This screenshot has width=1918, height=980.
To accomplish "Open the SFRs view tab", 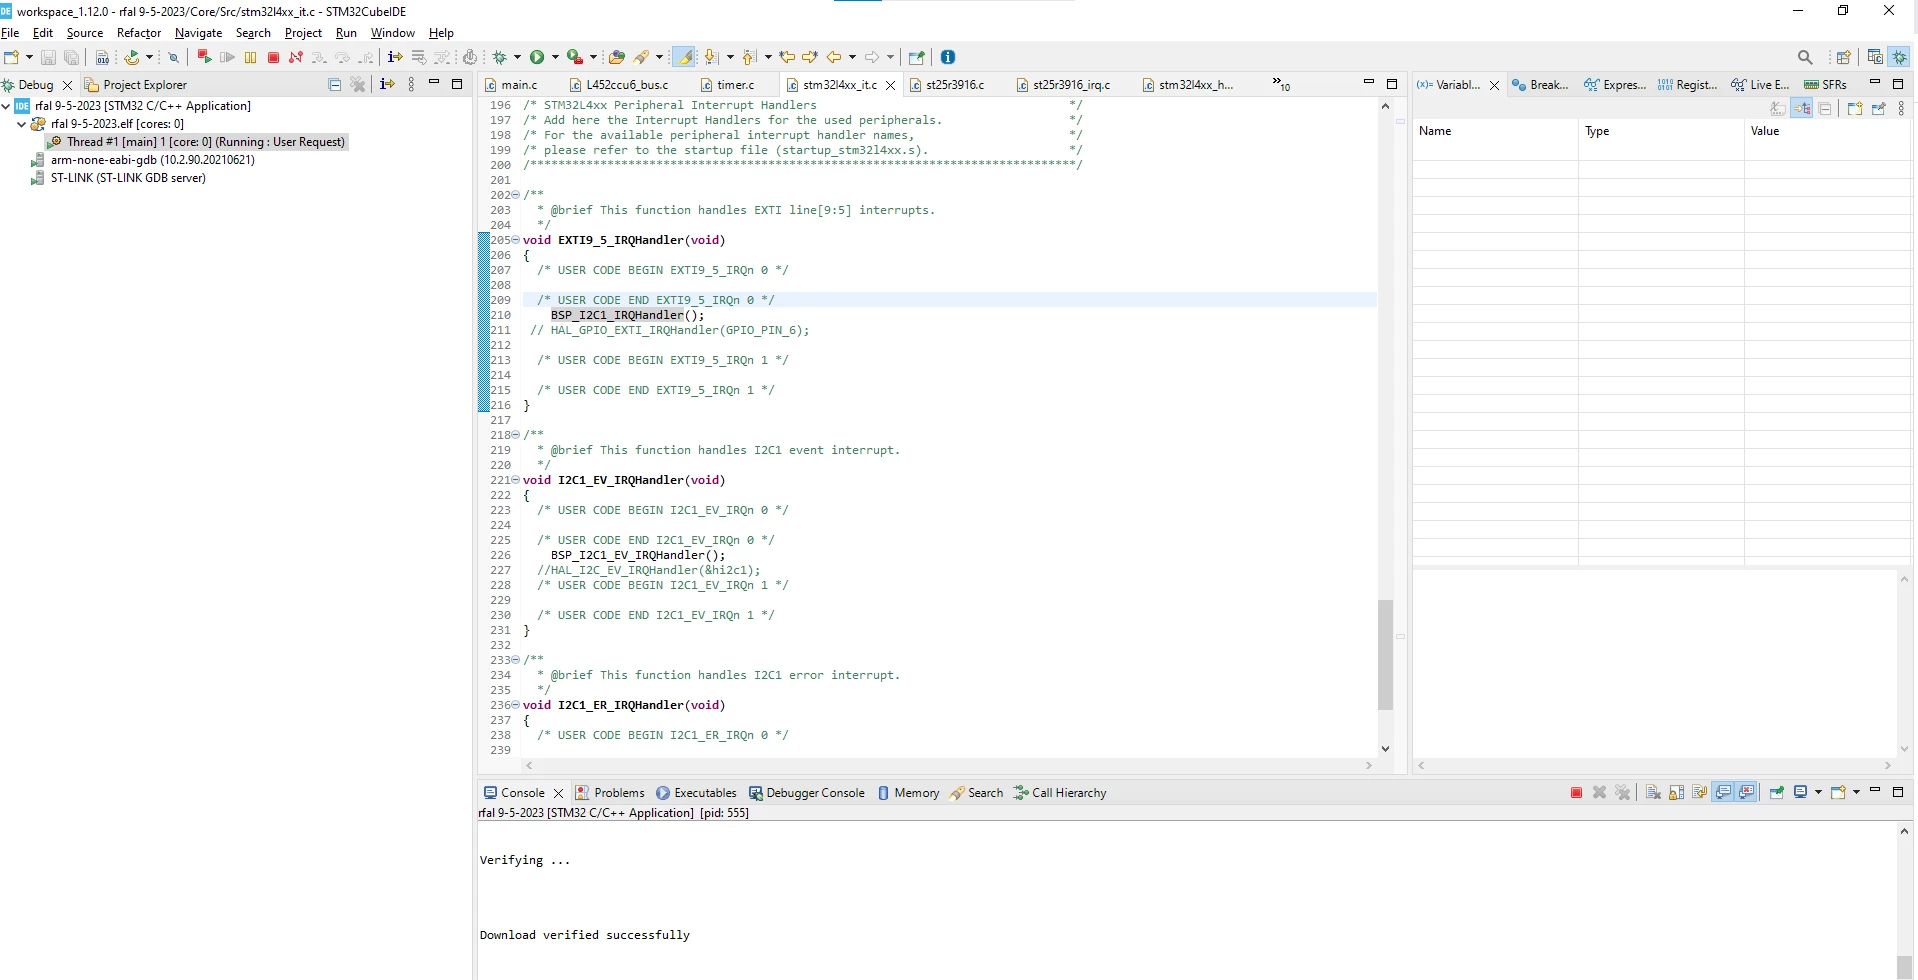I will coord(1826,84).
